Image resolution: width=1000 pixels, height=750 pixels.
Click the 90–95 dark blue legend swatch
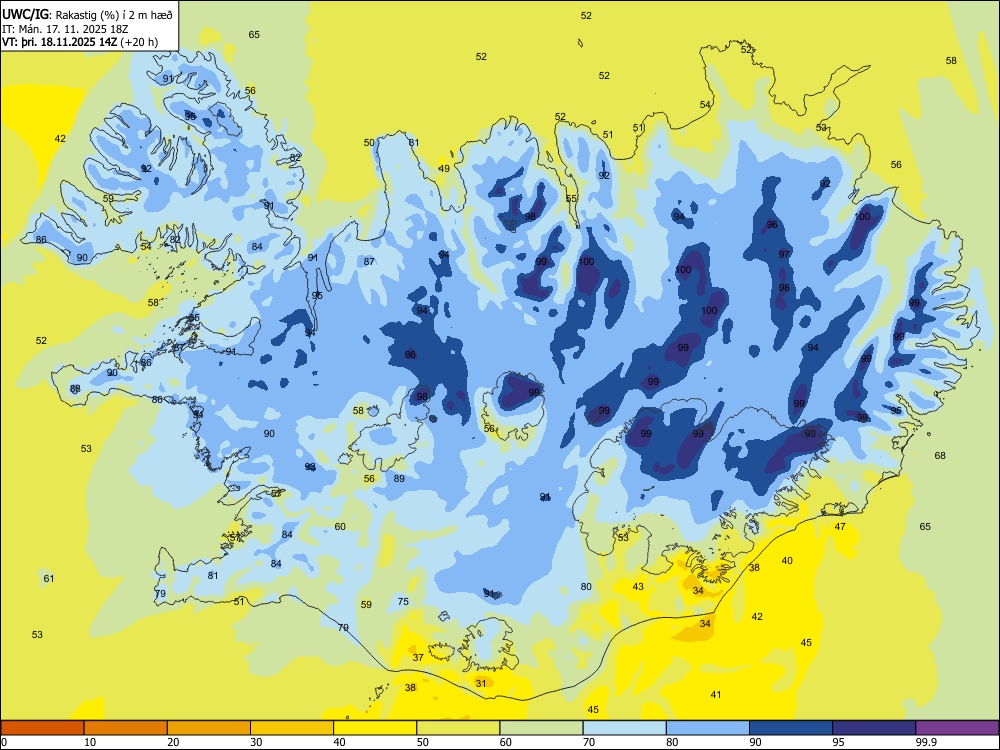coord(791,728)
